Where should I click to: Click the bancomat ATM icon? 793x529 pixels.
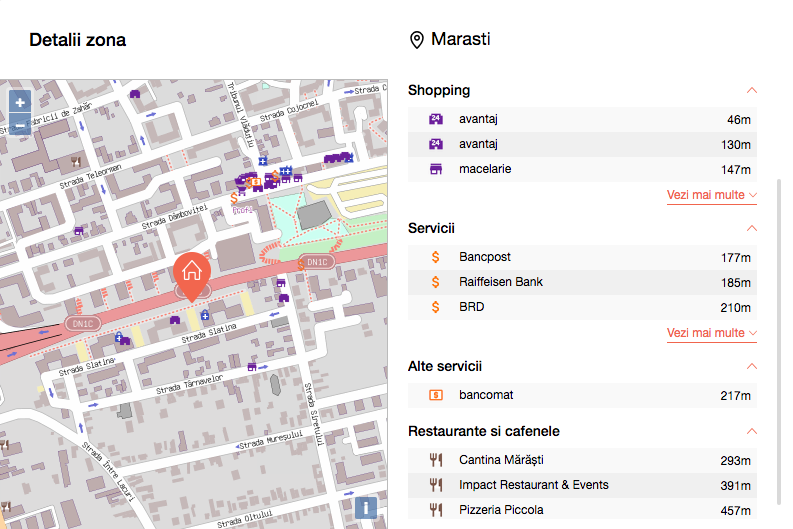pyautogui.click(x=435, y=396)
